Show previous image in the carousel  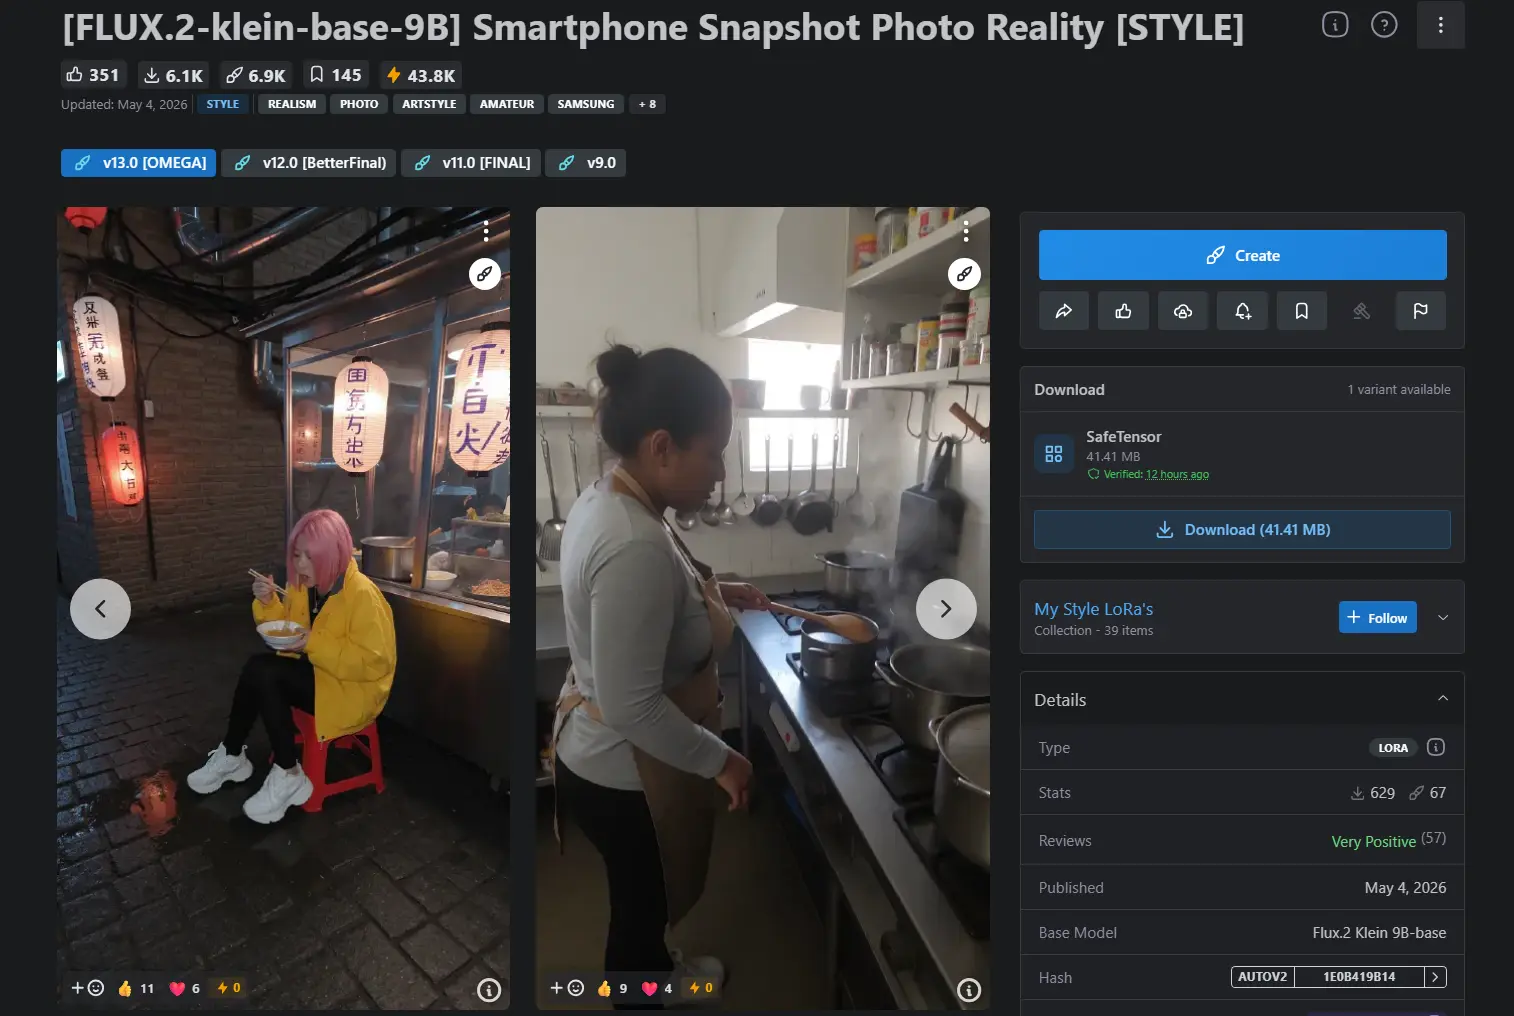(x=100, y=609)
